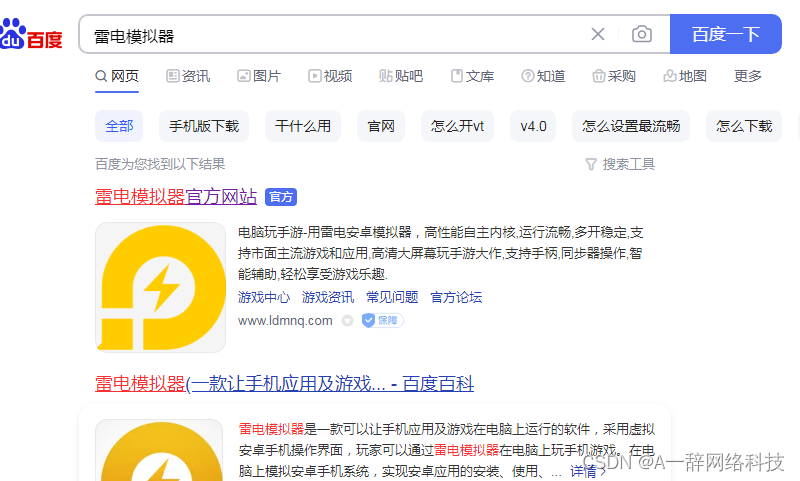This screenshot has width=800, height=481.
Task: Go to the 知道 tab
Action: click(x=543, y=77)
